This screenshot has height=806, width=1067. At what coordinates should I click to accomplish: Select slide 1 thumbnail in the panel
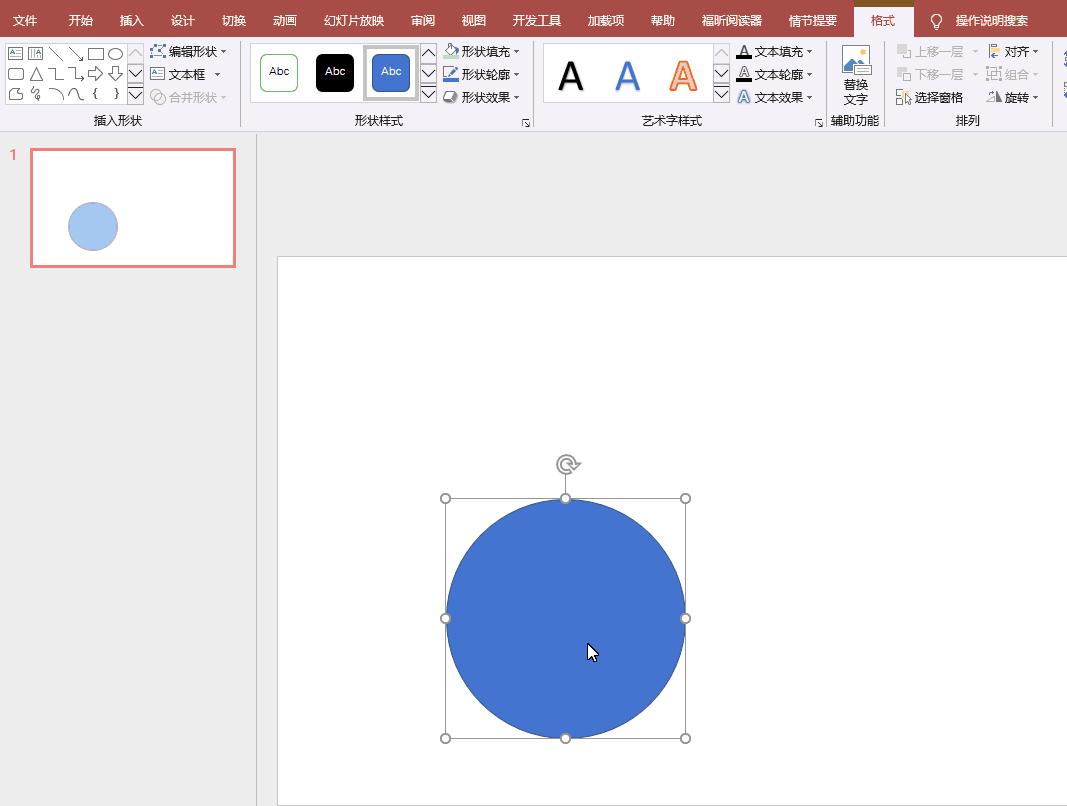[x=133, y=208]
